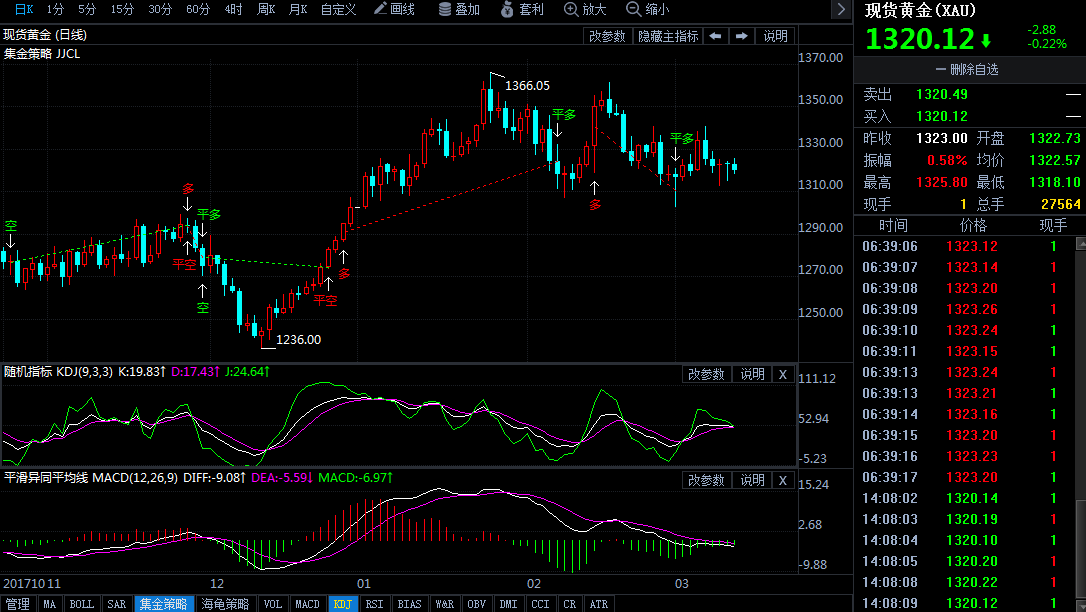Toggle 隐藏主指标 to hide the main indicator
The image size is (1086, 612).
[x=667, y=36]
